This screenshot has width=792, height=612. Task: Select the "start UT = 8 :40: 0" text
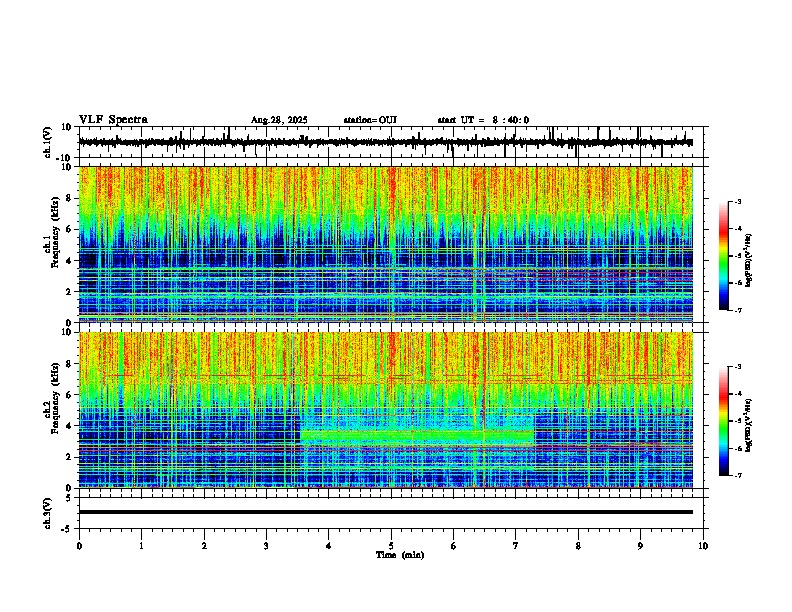coord(483,120)
